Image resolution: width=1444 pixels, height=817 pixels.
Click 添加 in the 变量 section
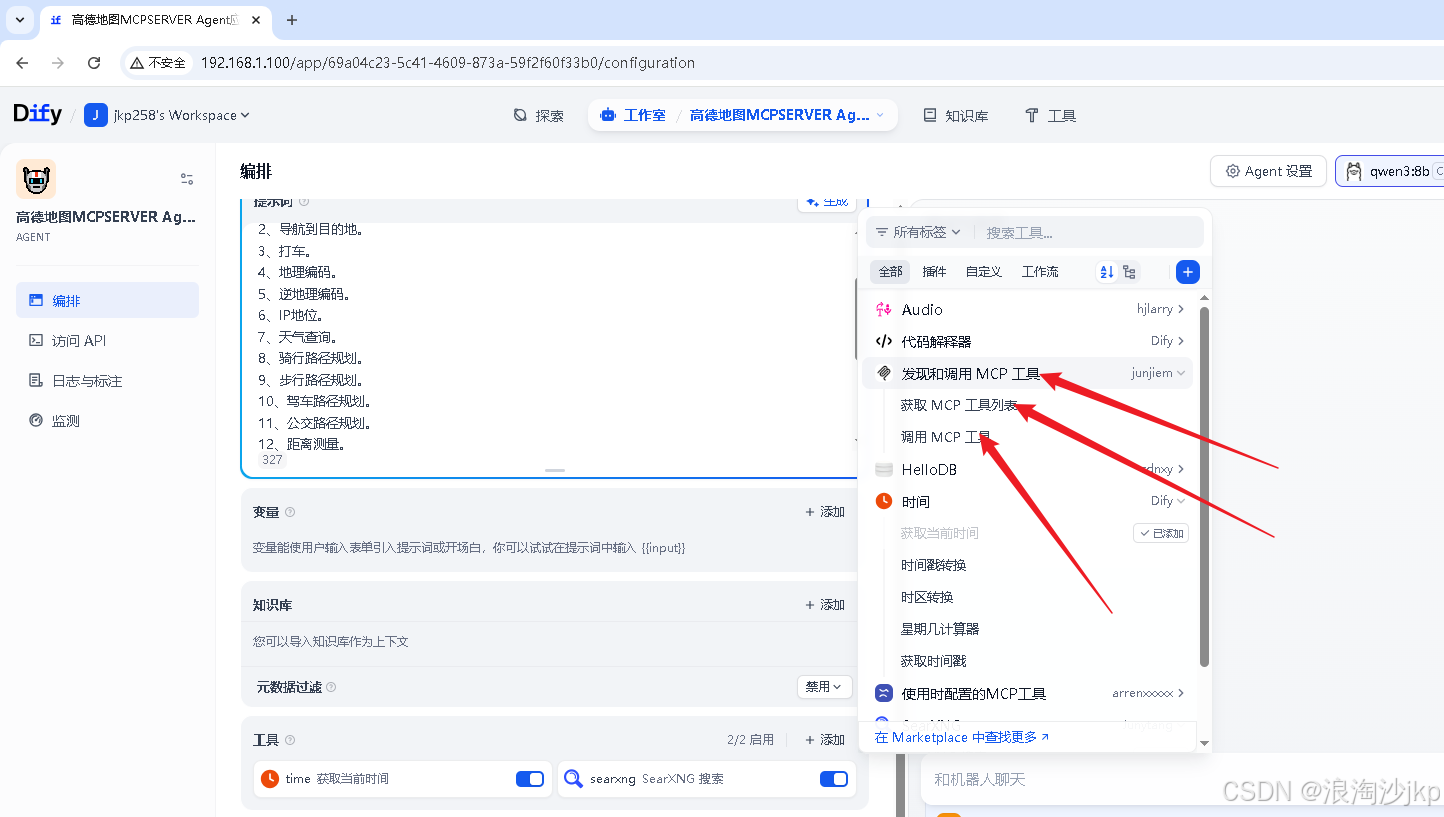(x=825, y=512)
